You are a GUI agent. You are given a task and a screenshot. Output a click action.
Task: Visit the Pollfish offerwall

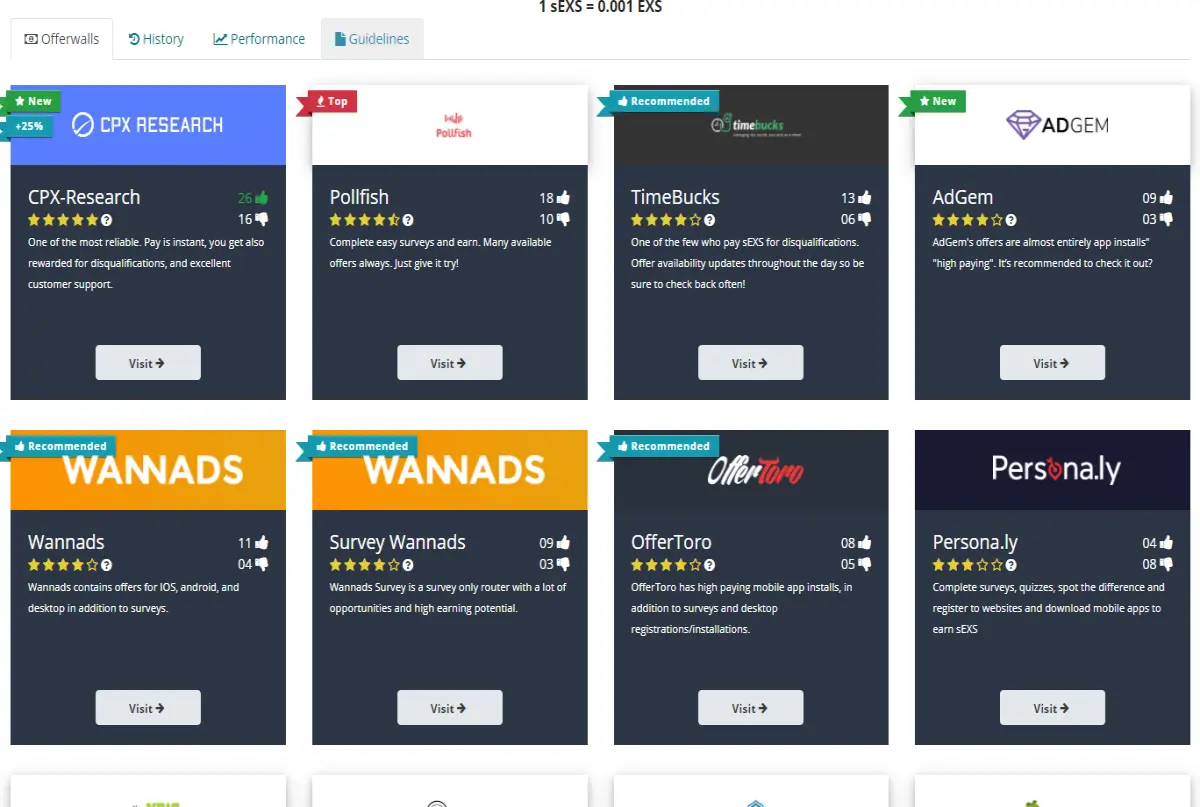pos(449,363)
